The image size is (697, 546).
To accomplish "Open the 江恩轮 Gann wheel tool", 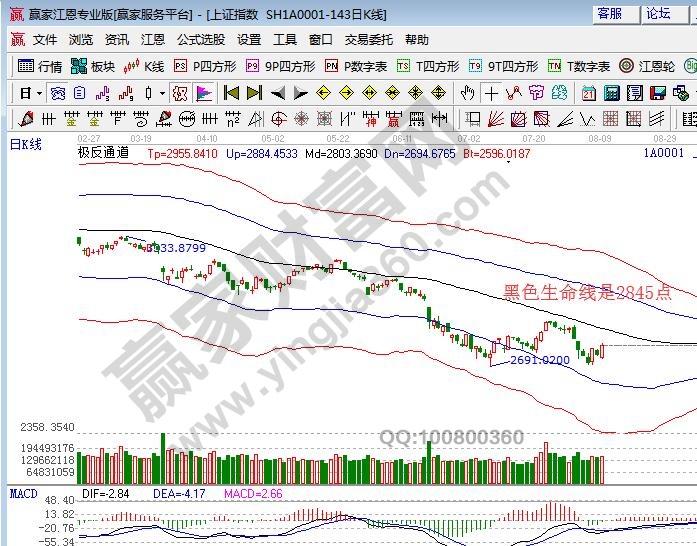I will pos(656,66).
